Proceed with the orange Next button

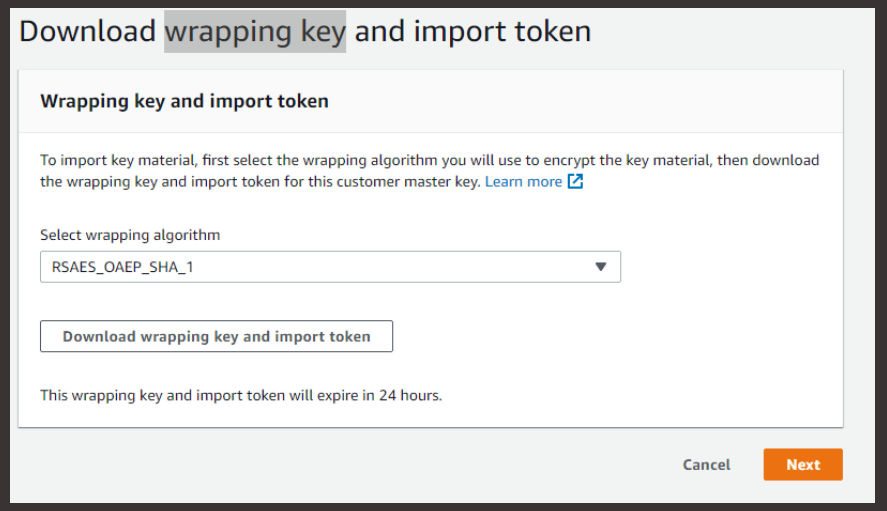pyautogui.click(x=802, y=465)
